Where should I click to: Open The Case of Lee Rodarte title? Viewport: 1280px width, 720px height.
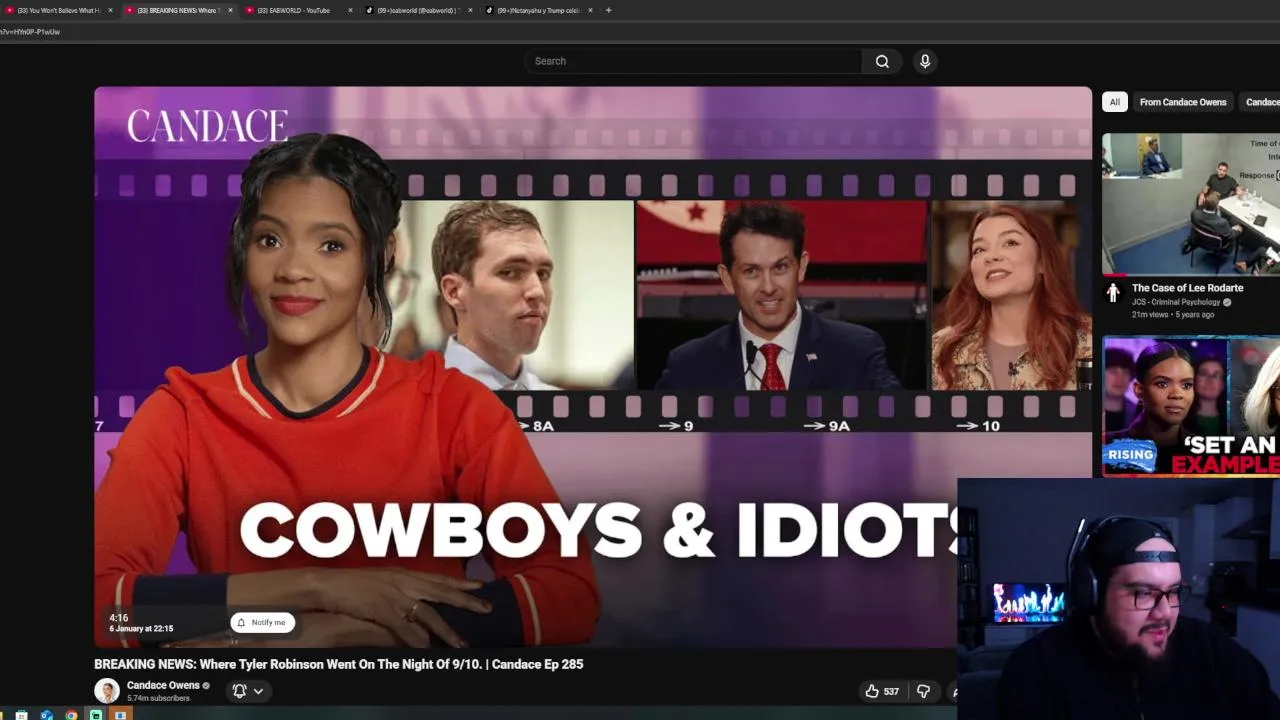tap(1187, 288)
